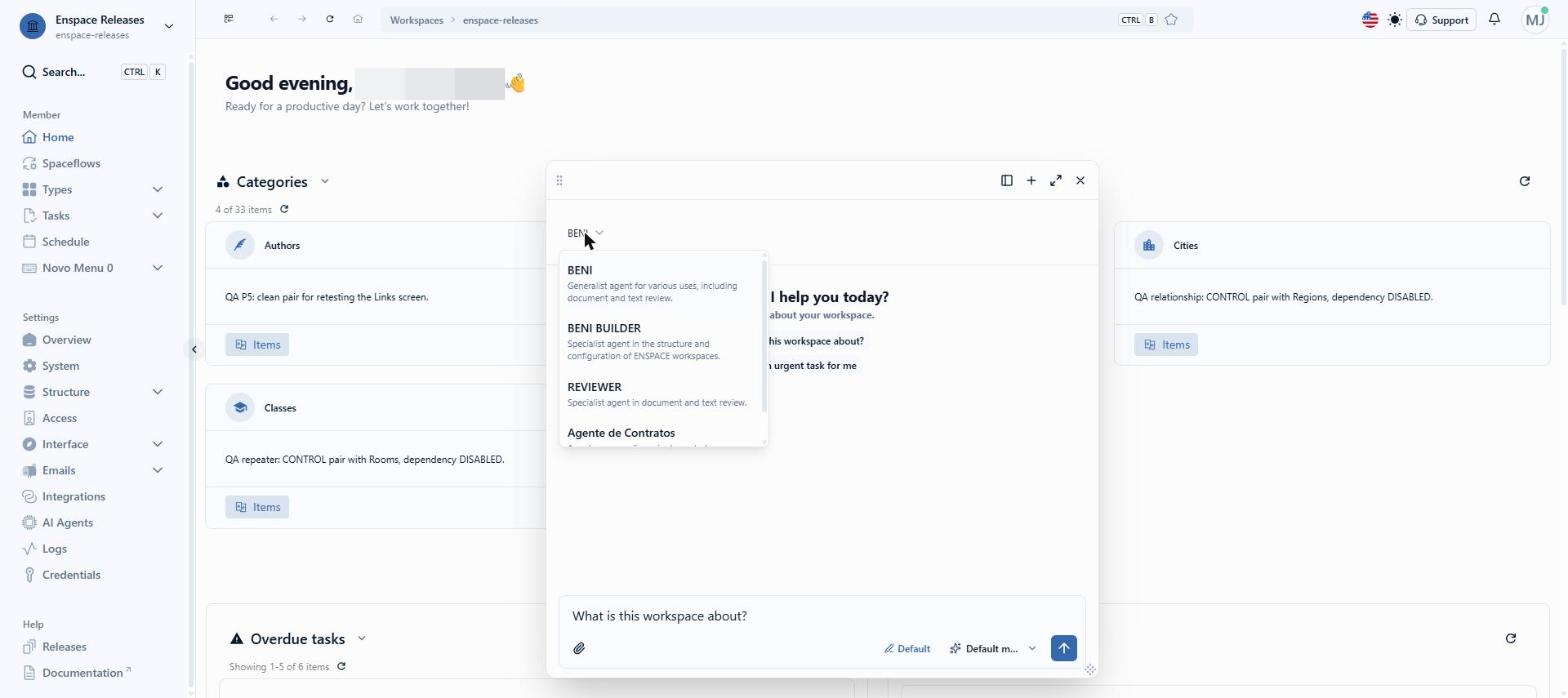
Task: Expand chat panel to fullscreen
Action: (x=1056, y=180)
